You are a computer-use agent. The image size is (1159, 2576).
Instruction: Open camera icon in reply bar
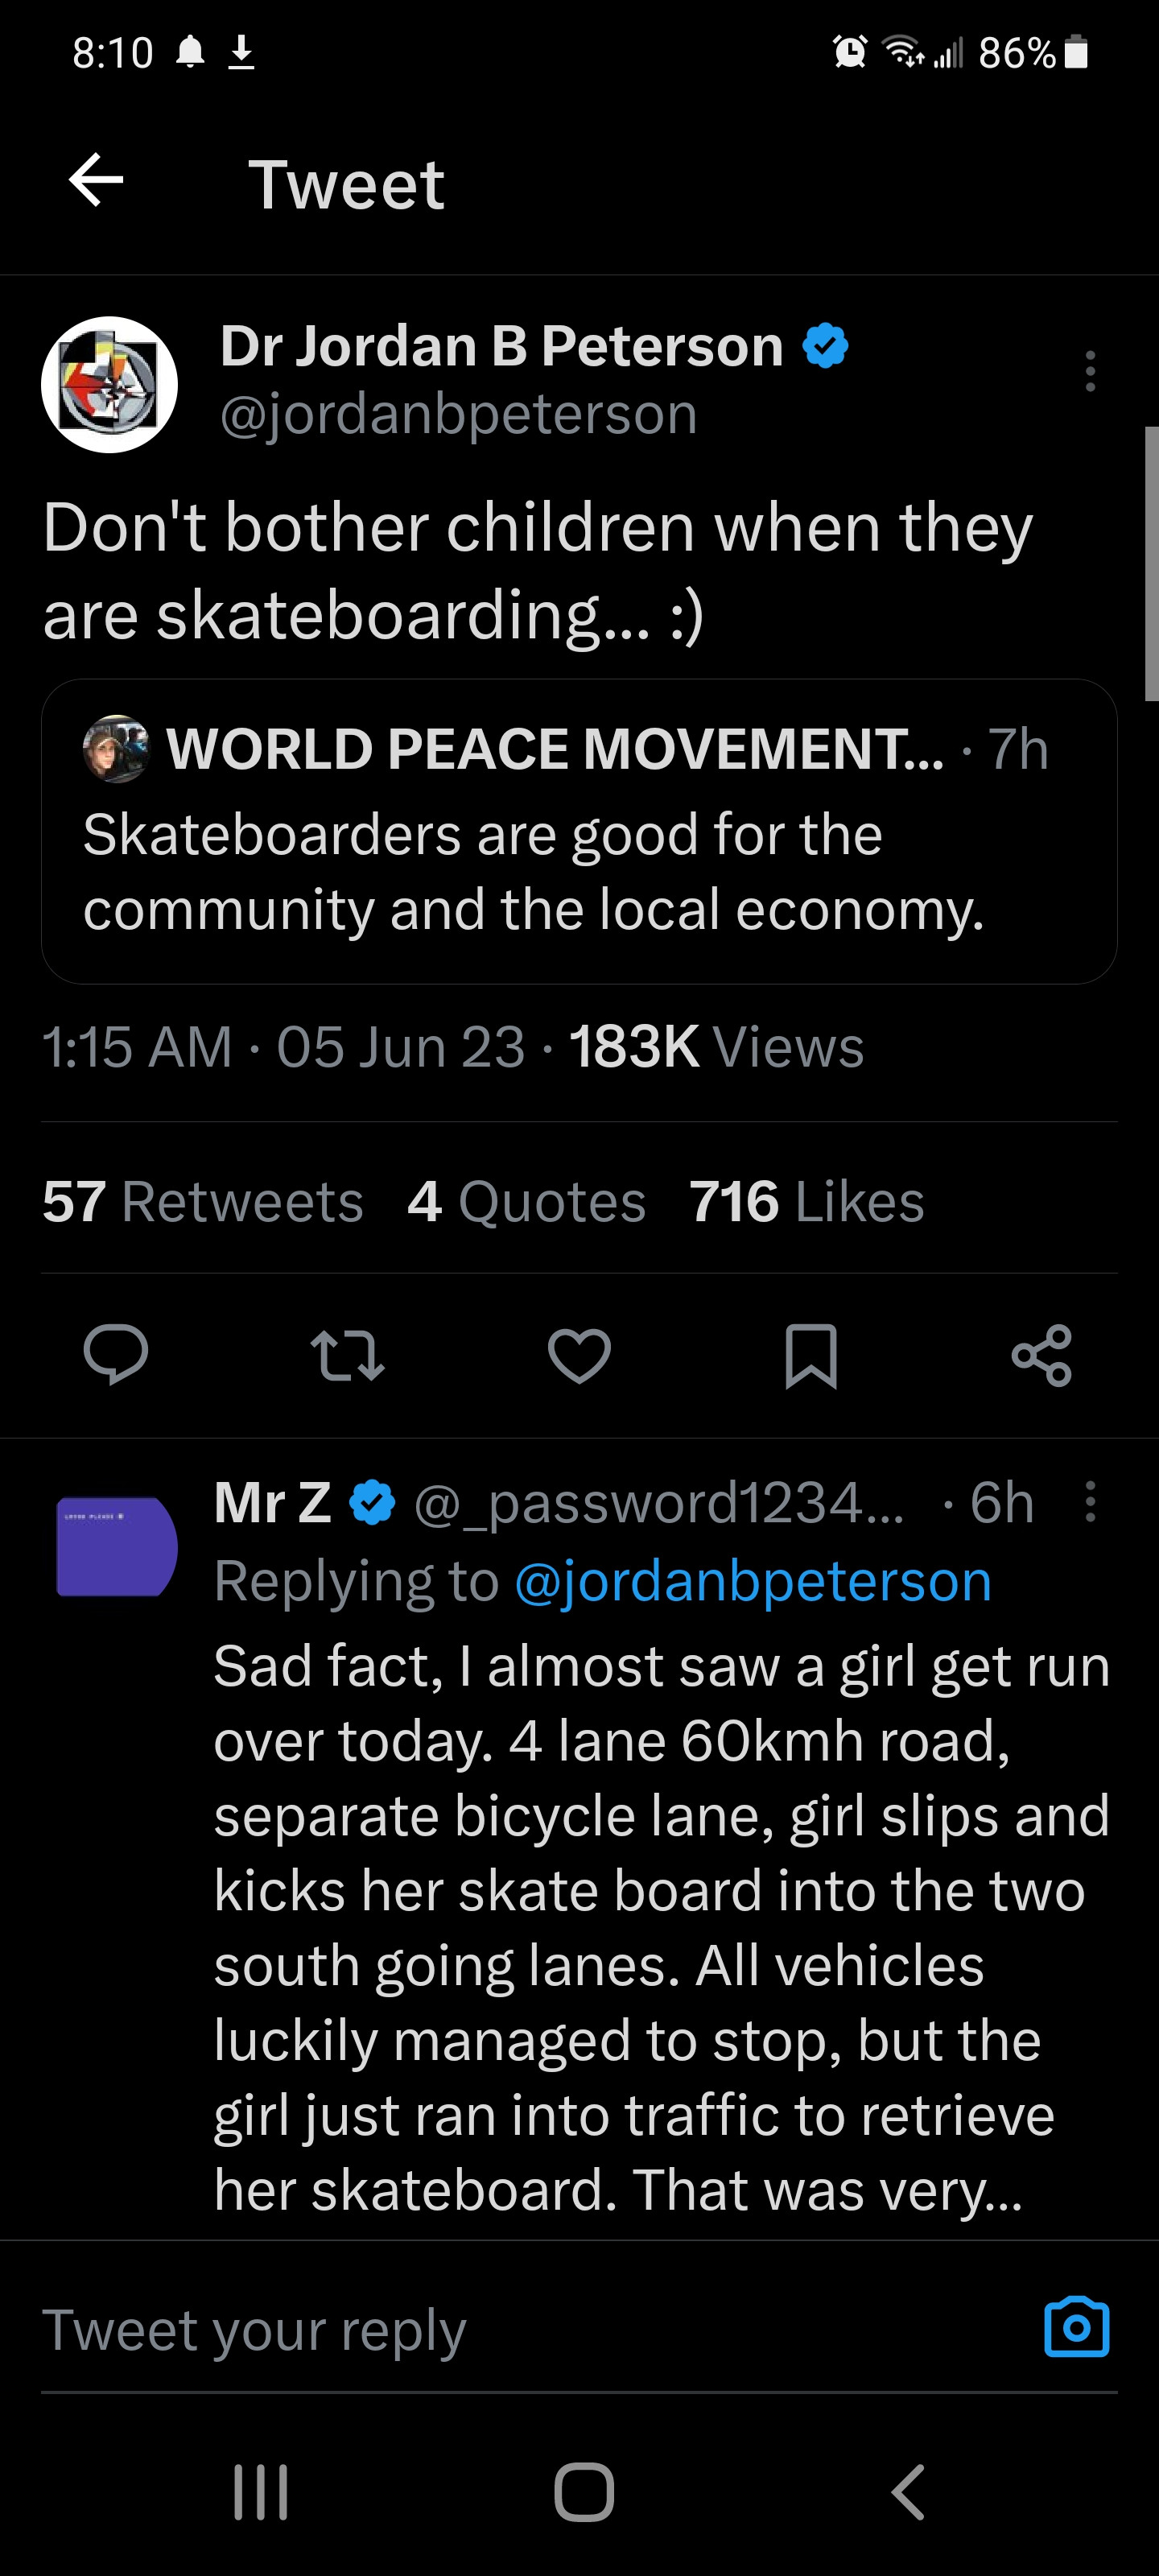pos(1076,2327)
